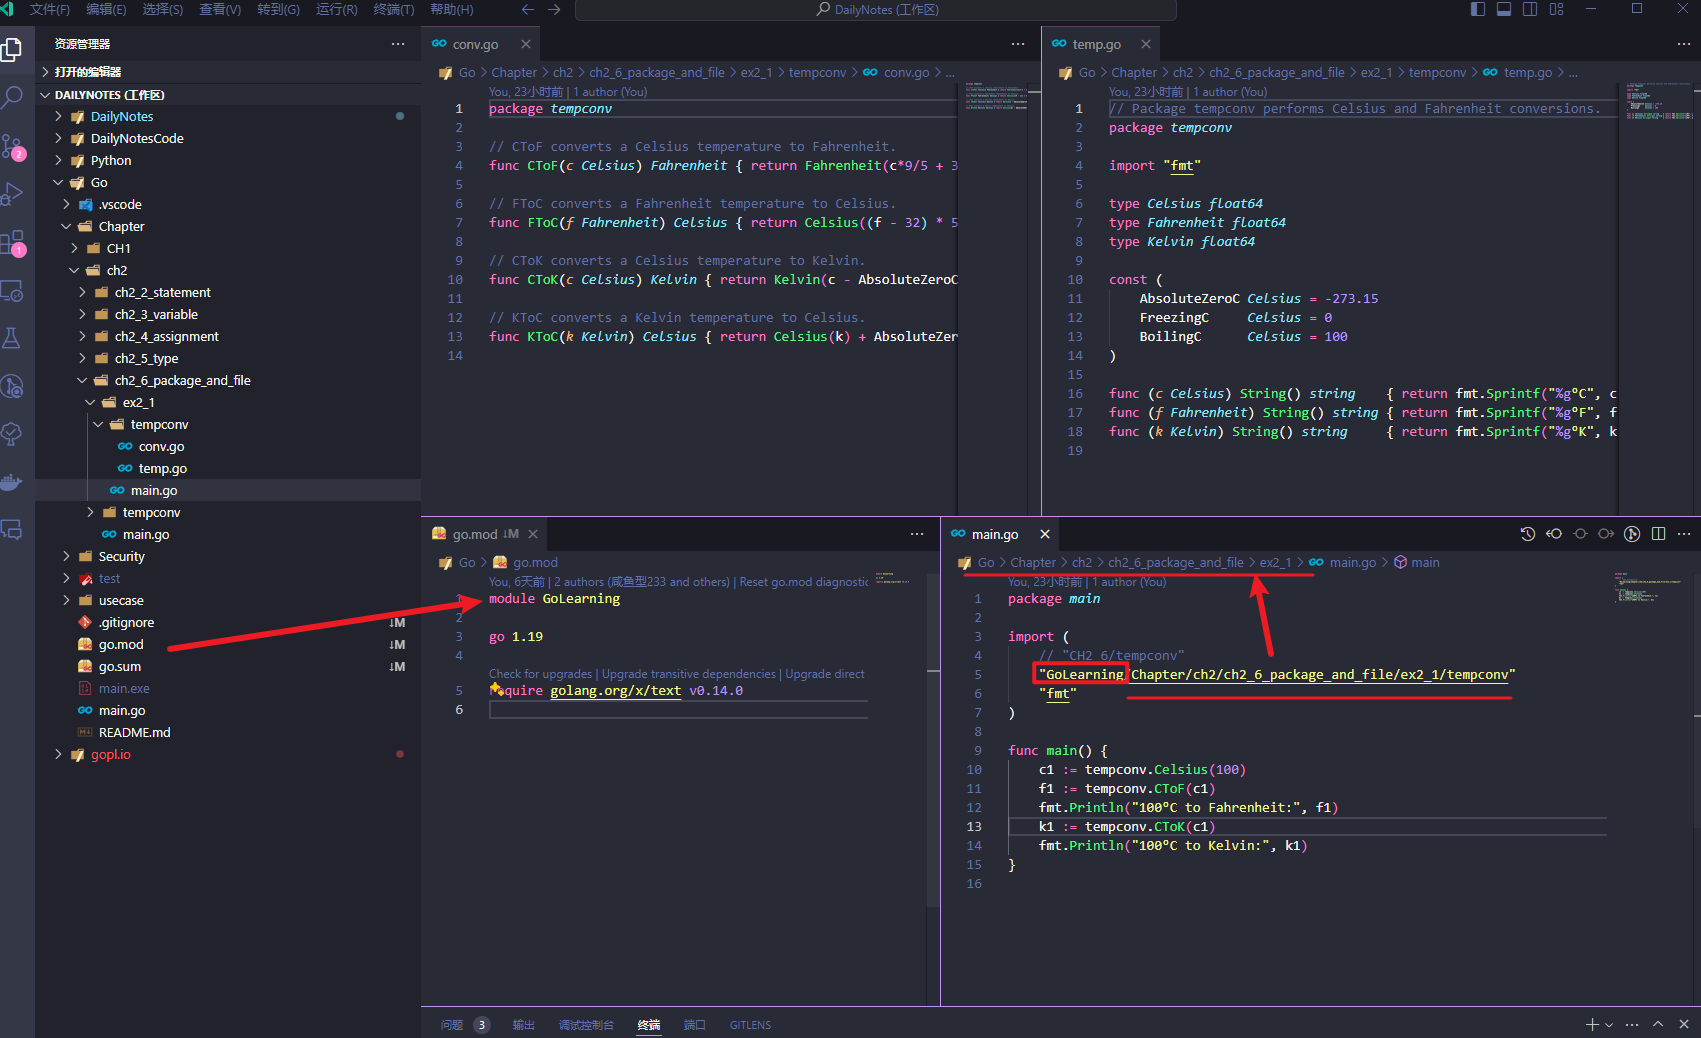Open the chat/comments icon in activity bar

(x=11, y=530)
